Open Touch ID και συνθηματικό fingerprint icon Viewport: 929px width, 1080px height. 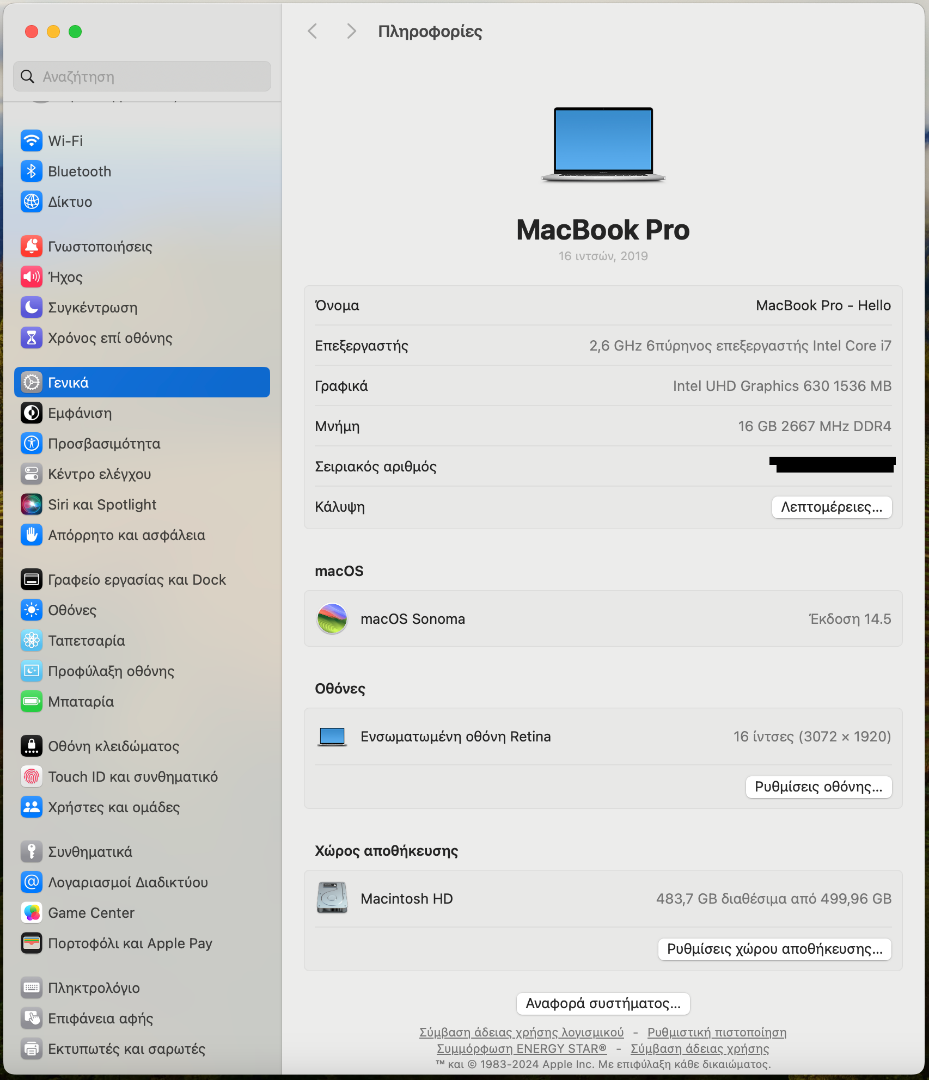click(31, 776)
